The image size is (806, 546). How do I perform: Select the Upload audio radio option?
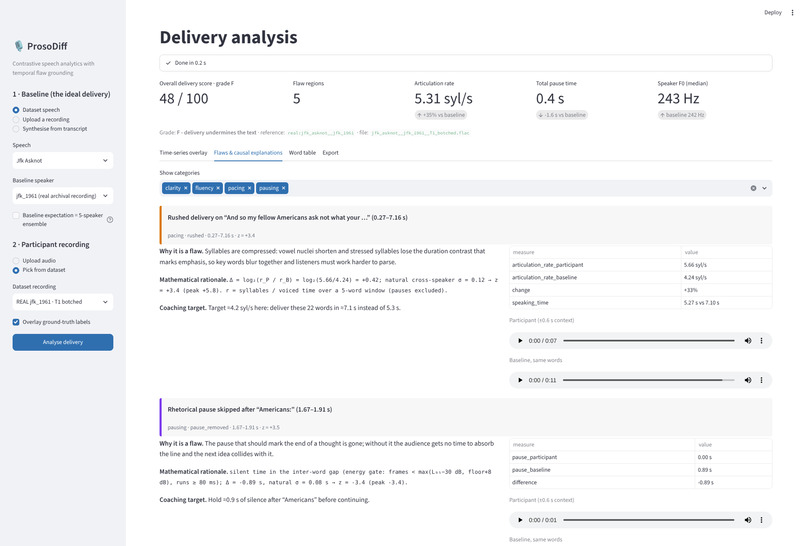pyautogui.click(x=16, y=261)
